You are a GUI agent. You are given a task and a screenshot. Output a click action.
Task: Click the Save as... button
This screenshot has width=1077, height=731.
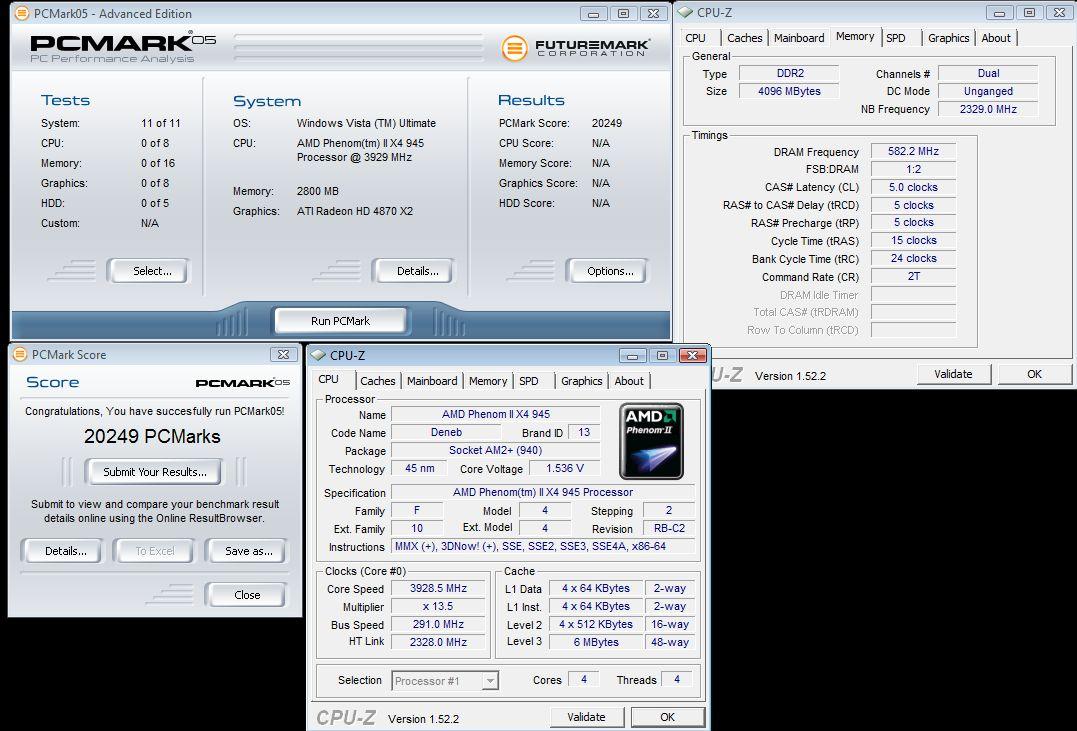(x=247, y=551)
